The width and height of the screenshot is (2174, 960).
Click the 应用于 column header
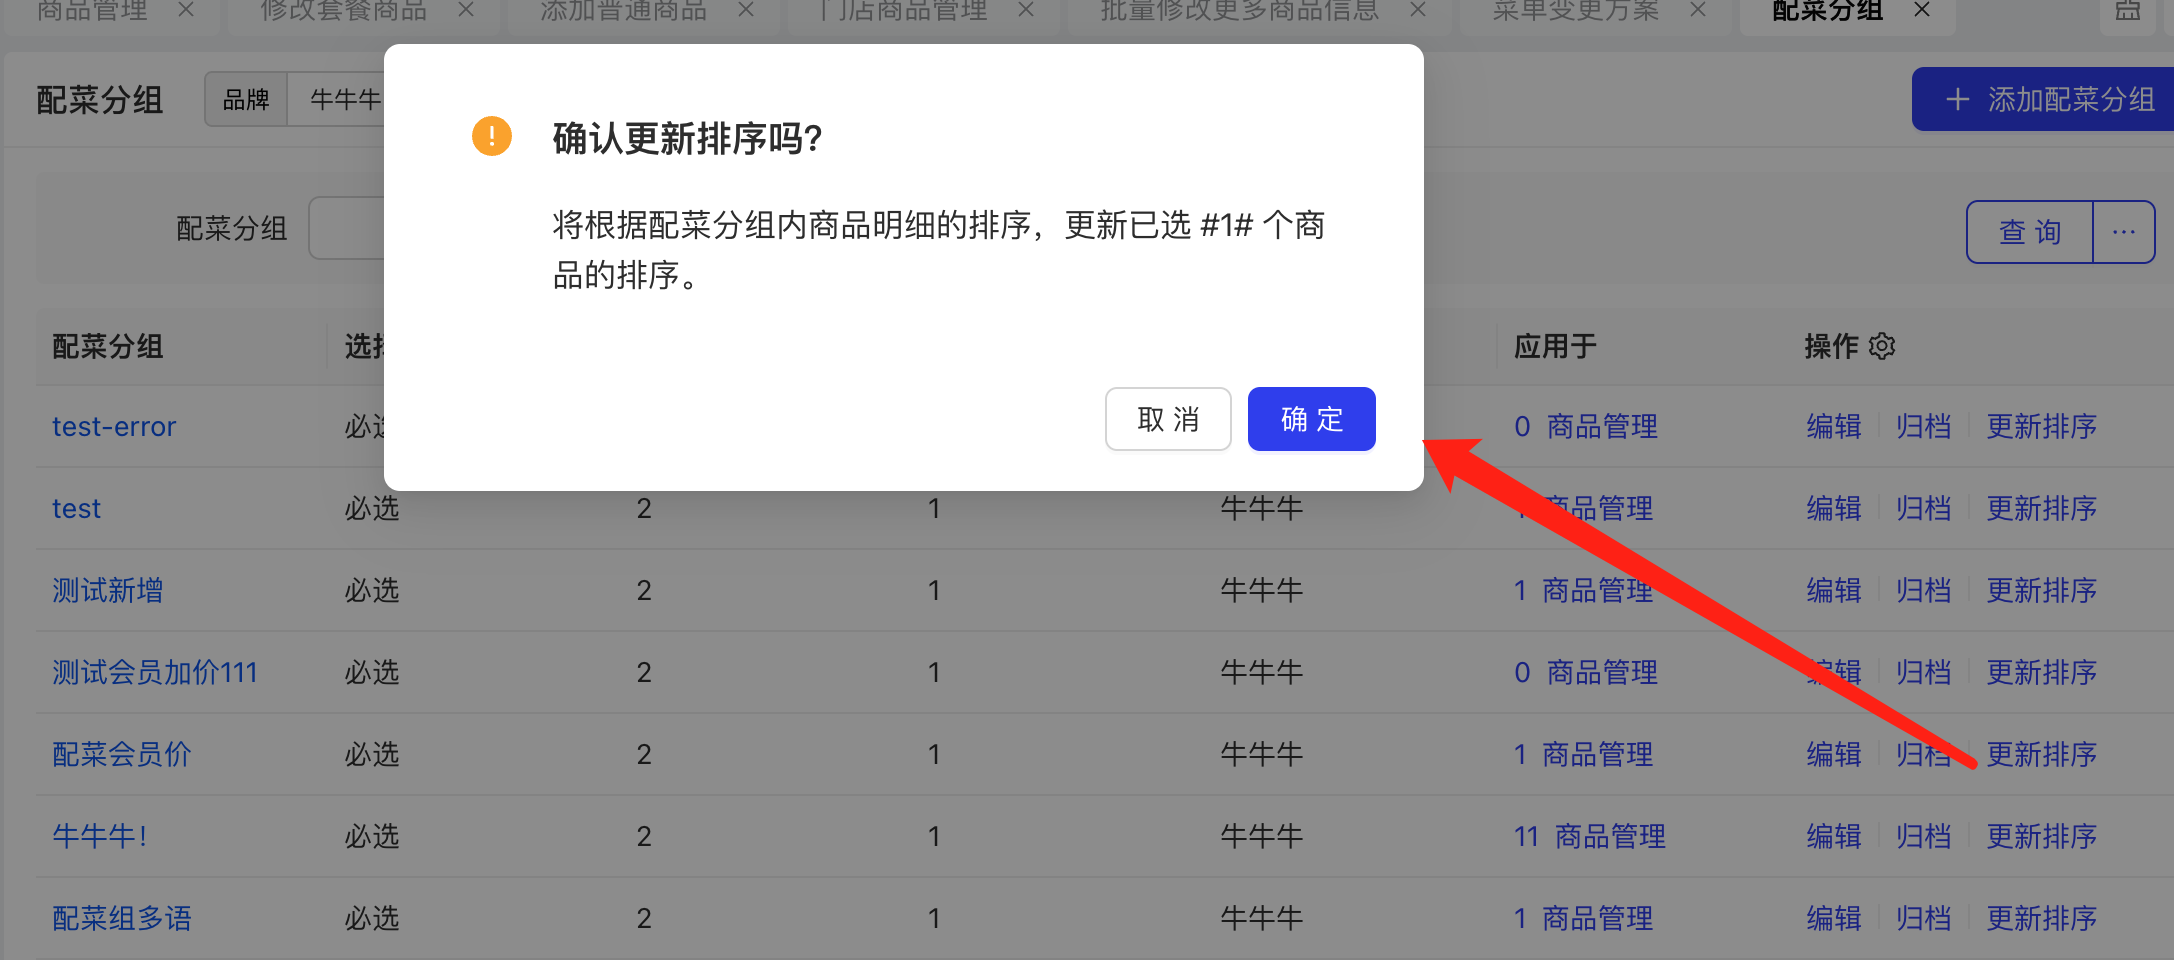tap(1555, 346)
